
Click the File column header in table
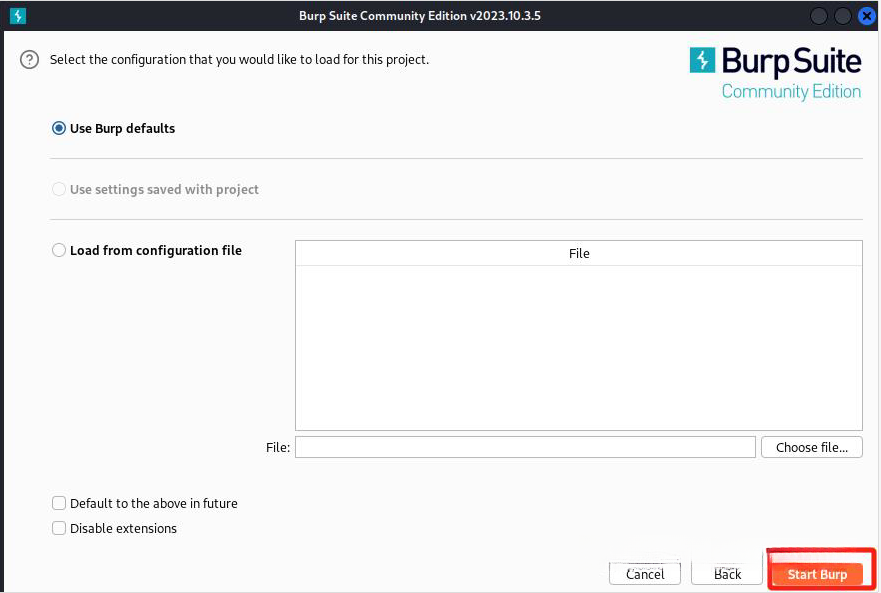coord(579,254)
